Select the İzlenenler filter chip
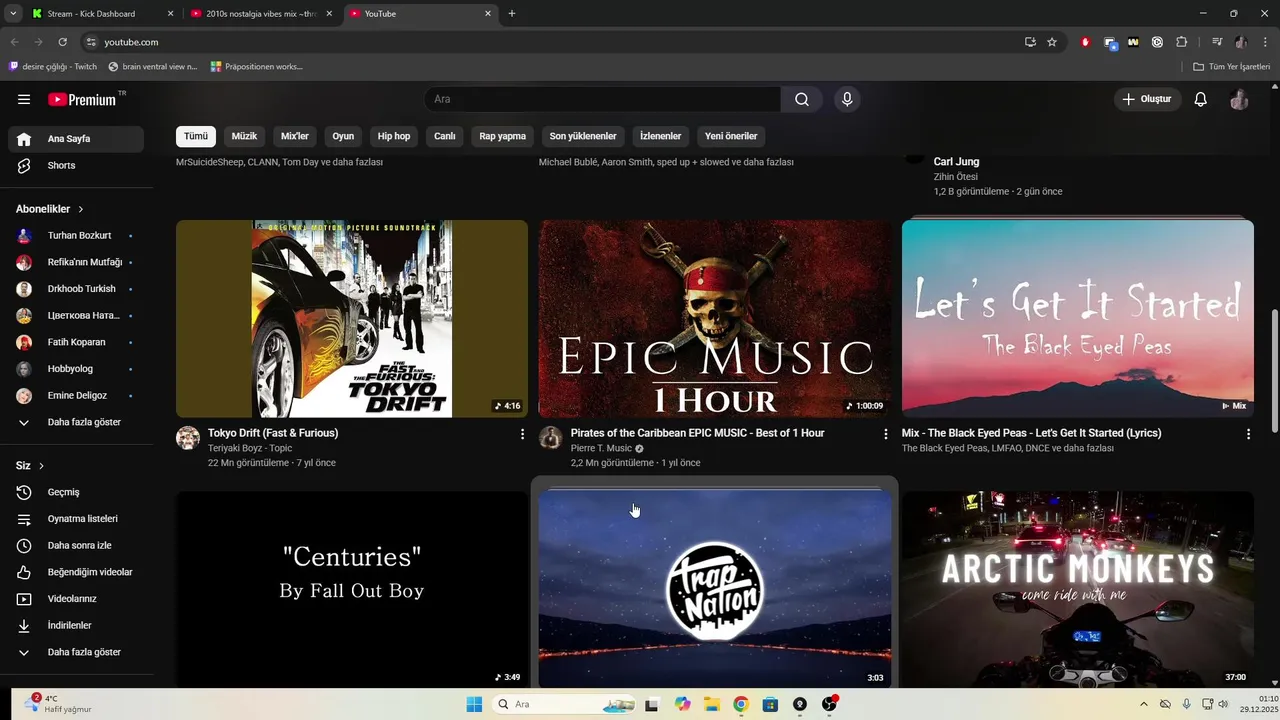Viewport: 1280px width, 720px height. tap(660, 136)
